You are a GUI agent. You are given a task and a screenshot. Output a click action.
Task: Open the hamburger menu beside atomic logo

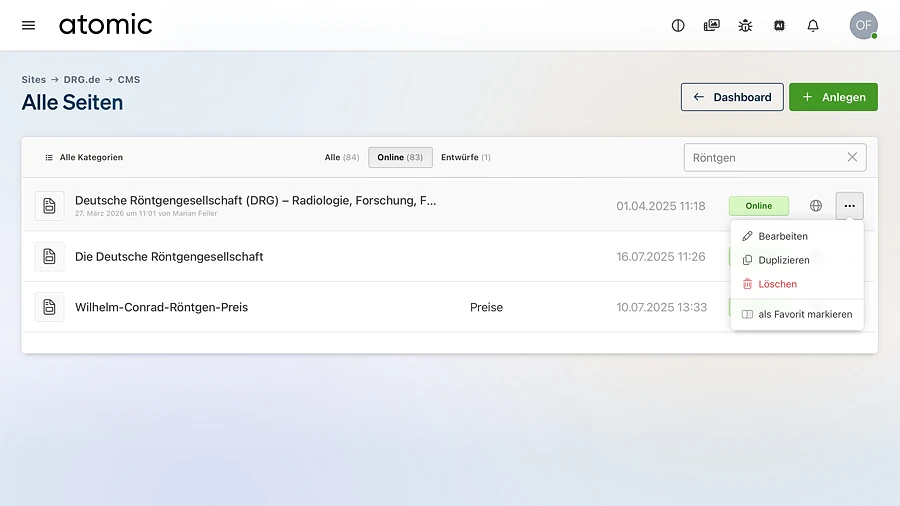click(x=28, y=25)
